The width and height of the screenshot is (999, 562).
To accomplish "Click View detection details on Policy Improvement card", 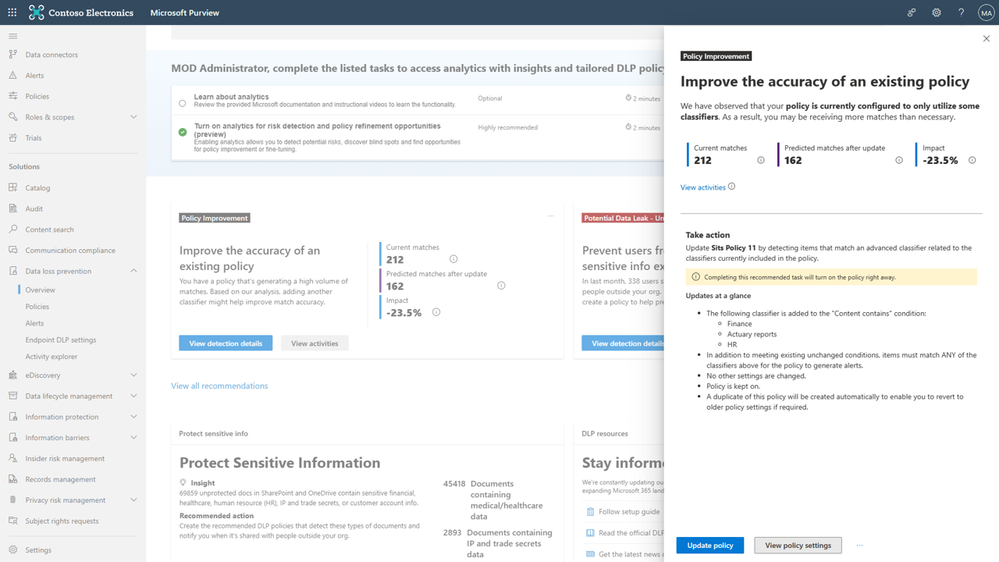I will coord(226,343).
